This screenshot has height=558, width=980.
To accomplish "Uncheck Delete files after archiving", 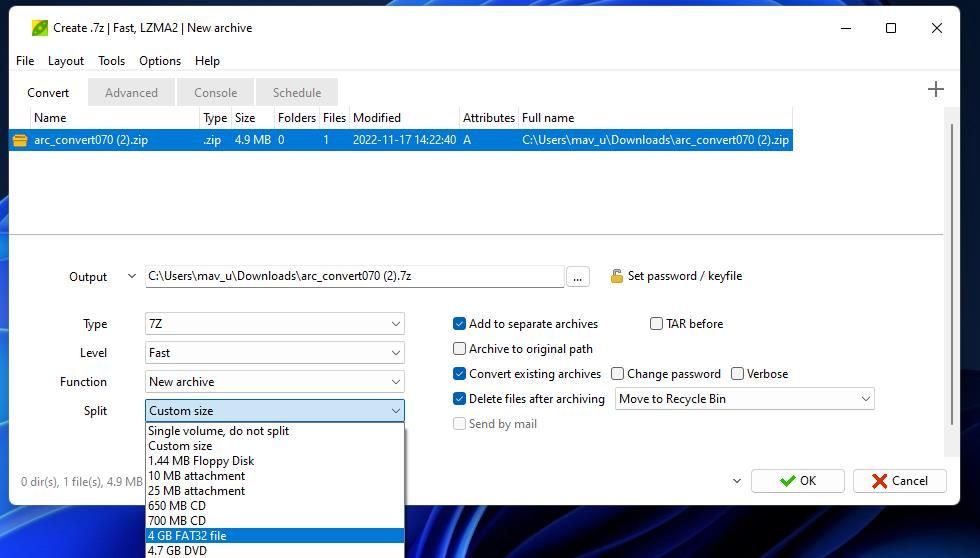I will (459, 399).
